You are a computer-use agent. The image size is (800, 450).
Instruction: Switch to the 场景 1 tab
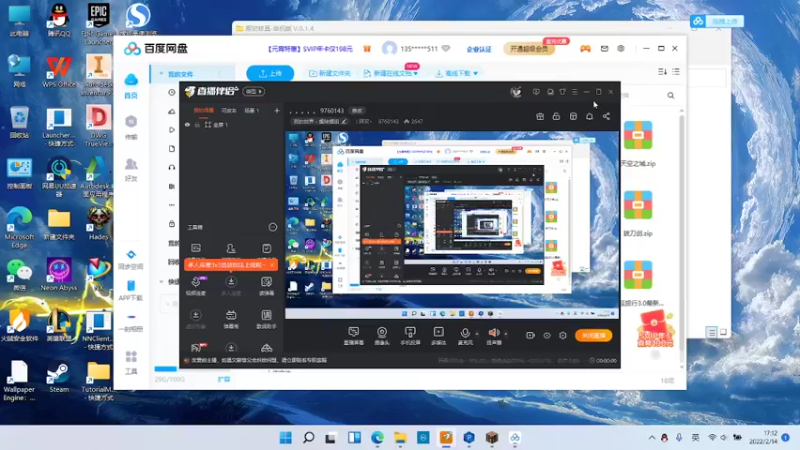pyautogui.click(x=252, y=111)
